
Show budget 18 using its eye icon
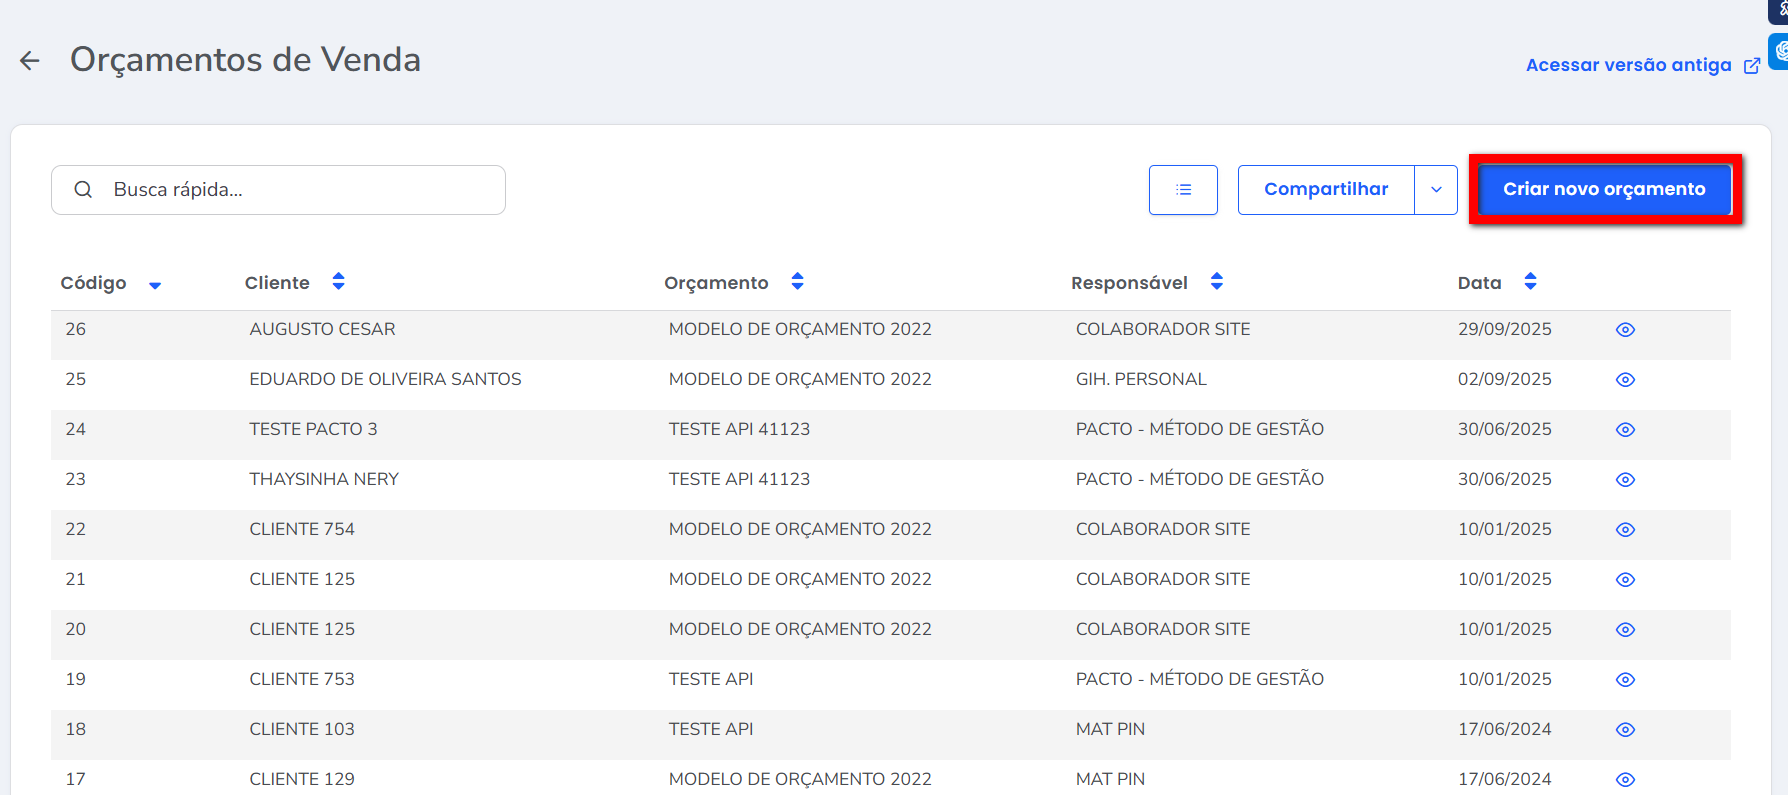1625,730
